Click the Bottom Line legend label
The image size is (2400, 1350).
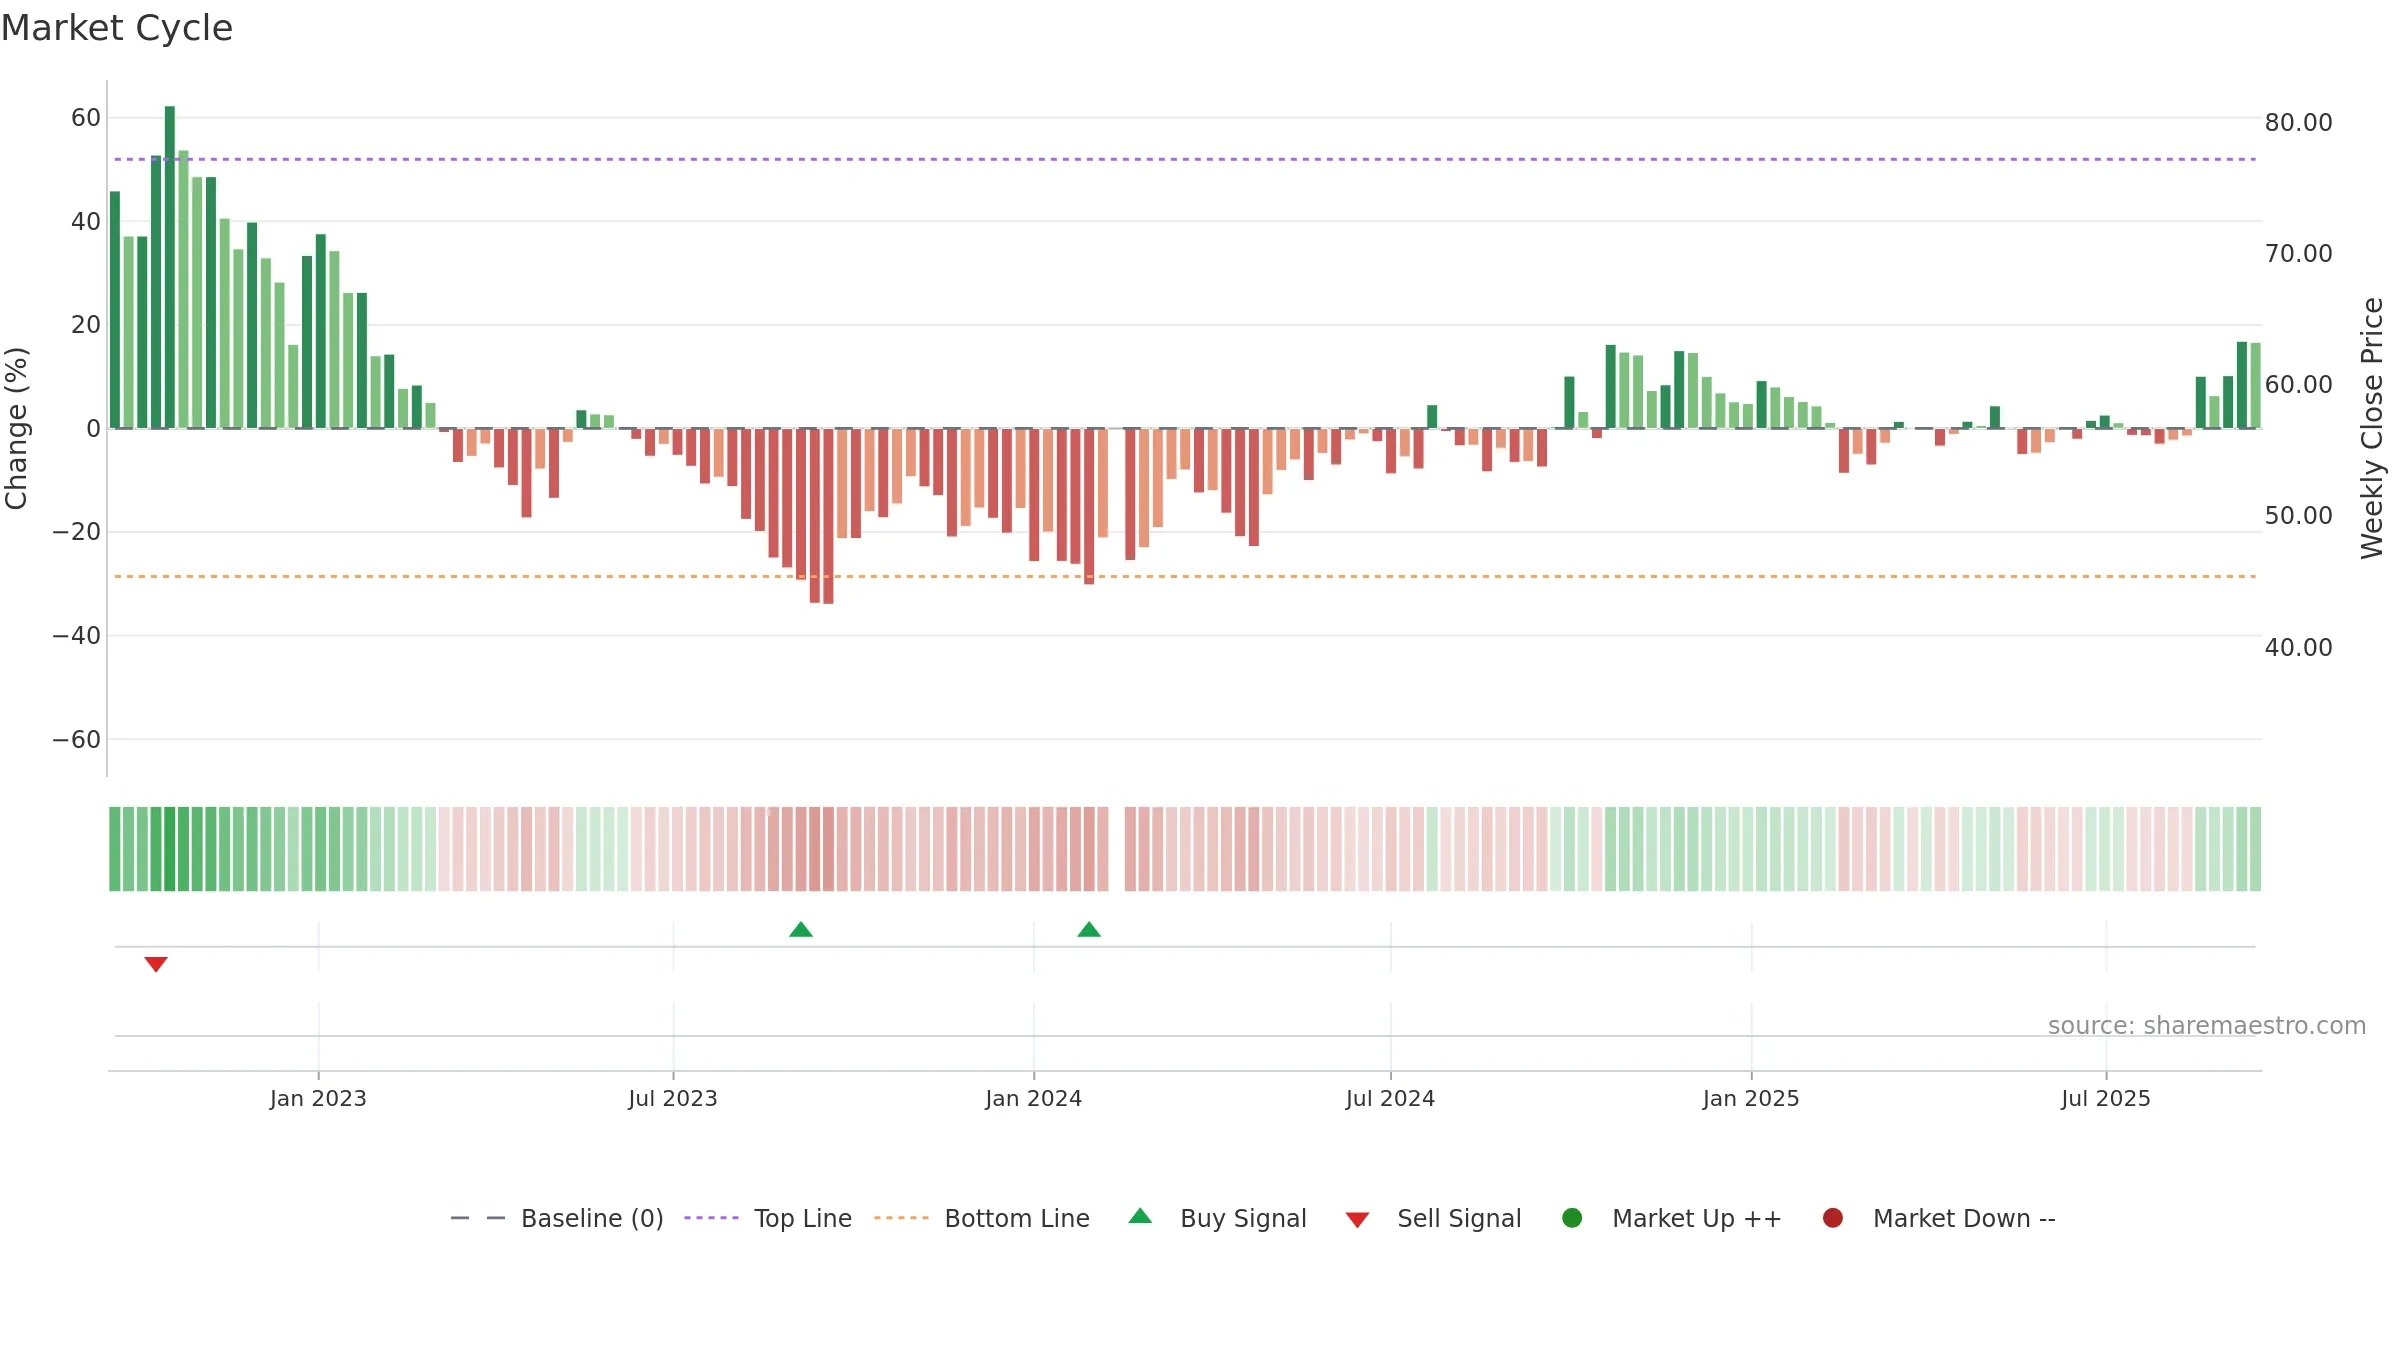coord(1017,1218)
